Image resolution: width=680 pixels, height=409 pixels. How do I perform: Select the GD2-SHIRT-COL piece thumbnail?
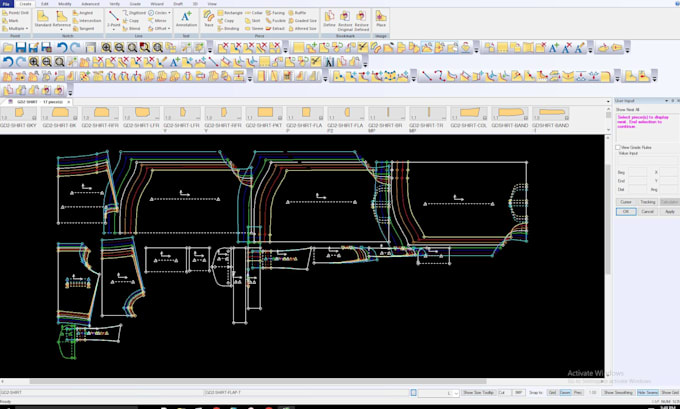coord(467,114)
